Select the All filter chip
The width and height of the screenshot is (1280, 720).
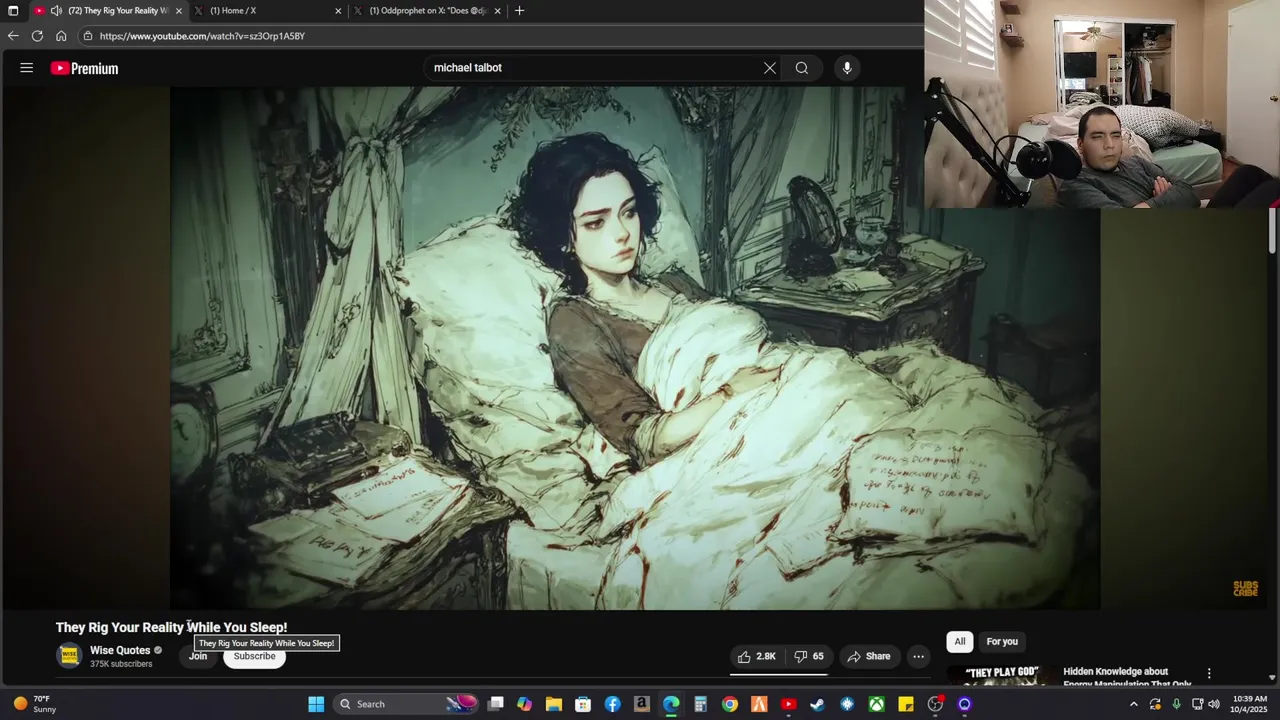click(960, 642)
